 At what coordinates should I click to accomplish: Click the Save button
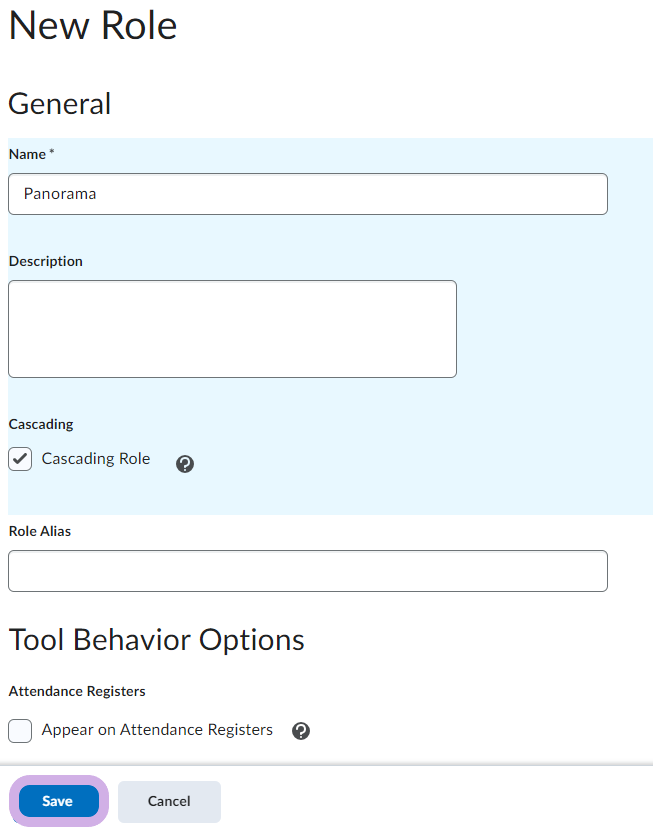click(58, 801)
